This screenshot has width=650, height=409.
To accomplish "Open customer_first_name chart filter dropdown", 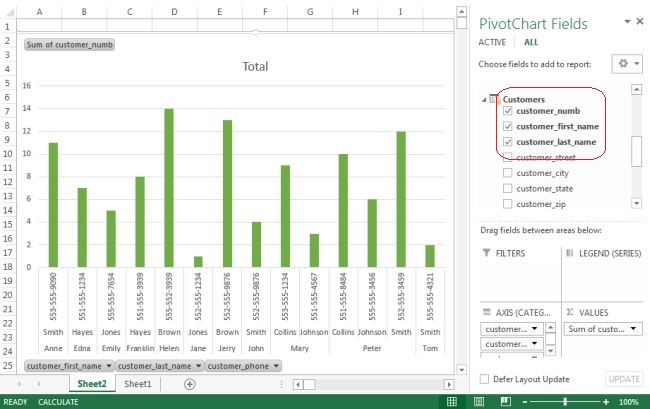I will (109, 366).
